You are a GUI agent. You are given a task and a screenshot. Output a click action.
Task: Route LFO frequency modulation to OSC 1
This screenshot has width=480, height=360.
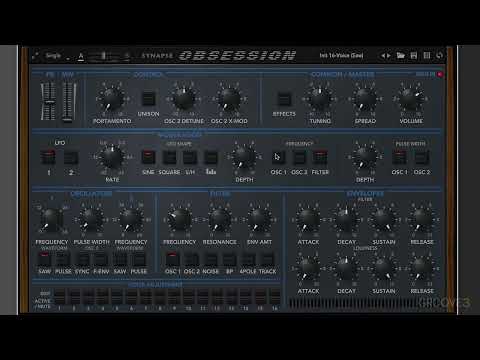point(279,157)
